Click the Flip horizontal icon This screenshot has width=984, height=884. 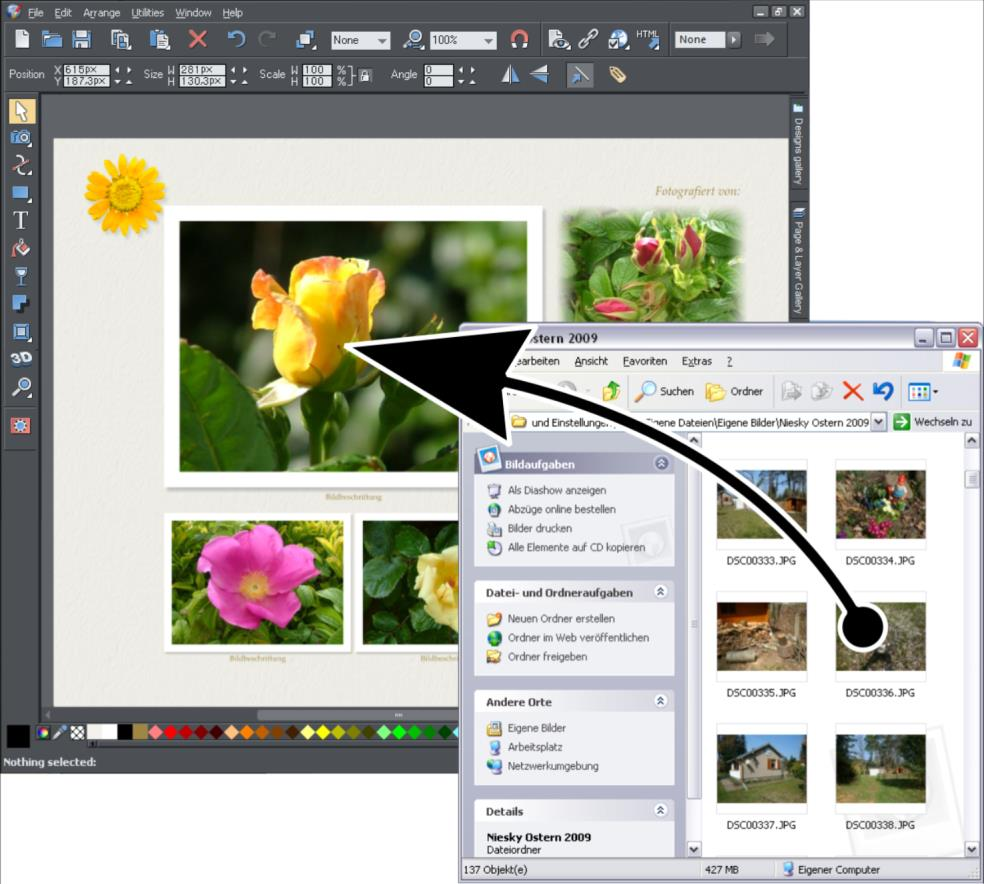510,75
